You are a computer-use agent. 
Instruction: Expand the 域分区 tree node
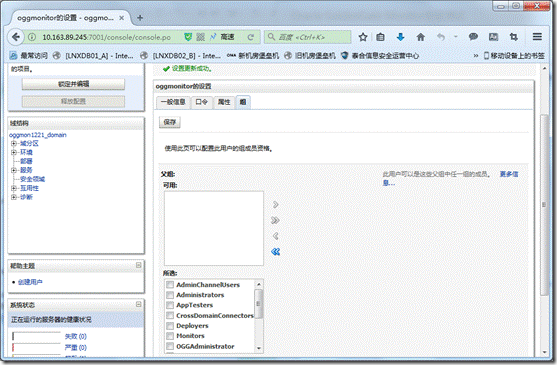click(13, 143)
